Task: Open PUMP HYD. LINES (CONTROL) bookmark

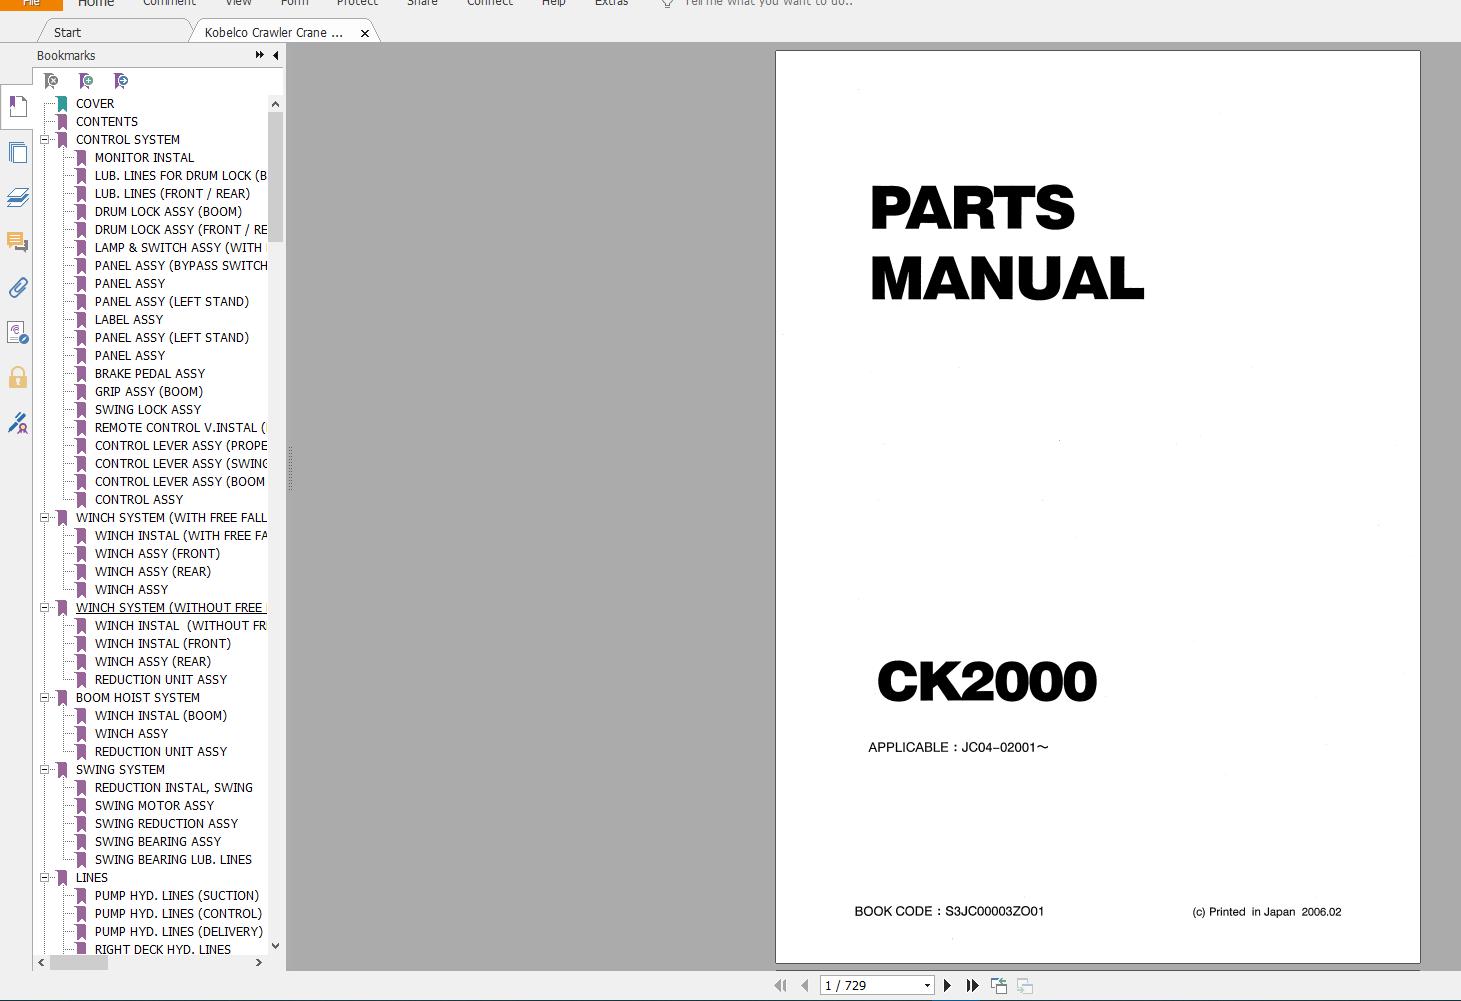Action: point(178,914)
